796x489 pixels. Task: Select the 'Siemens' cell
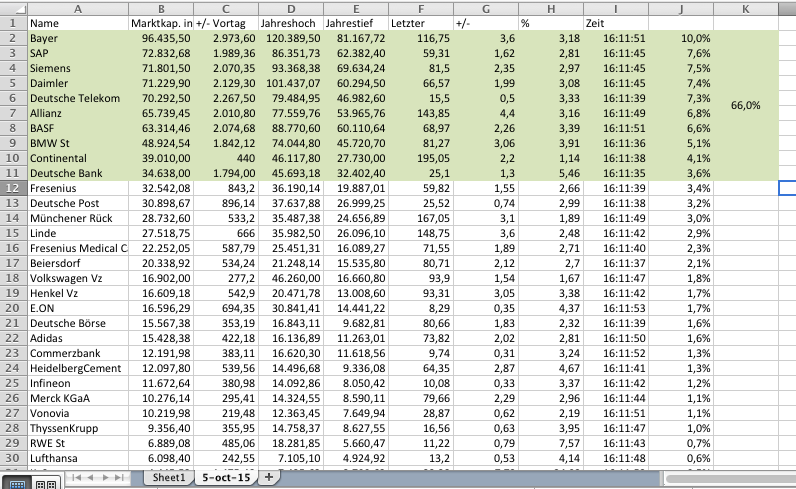(x=78, y=68)
